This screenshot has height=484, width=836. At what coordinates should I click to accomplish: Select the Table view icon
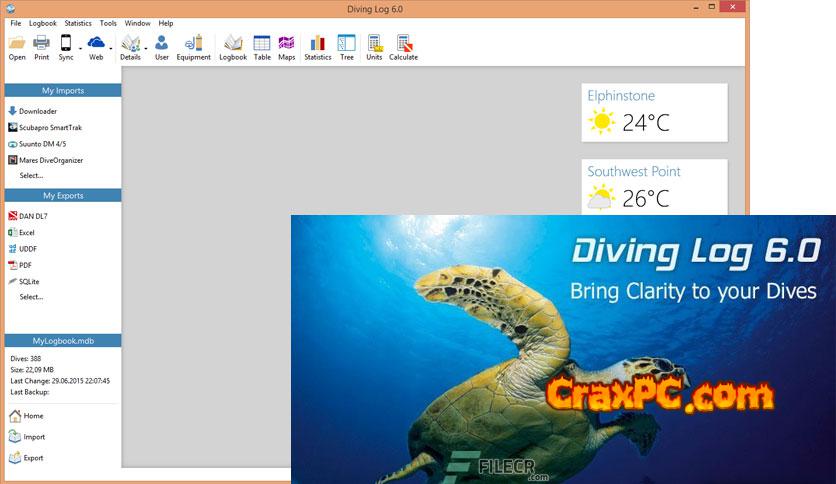coord(262,47)
